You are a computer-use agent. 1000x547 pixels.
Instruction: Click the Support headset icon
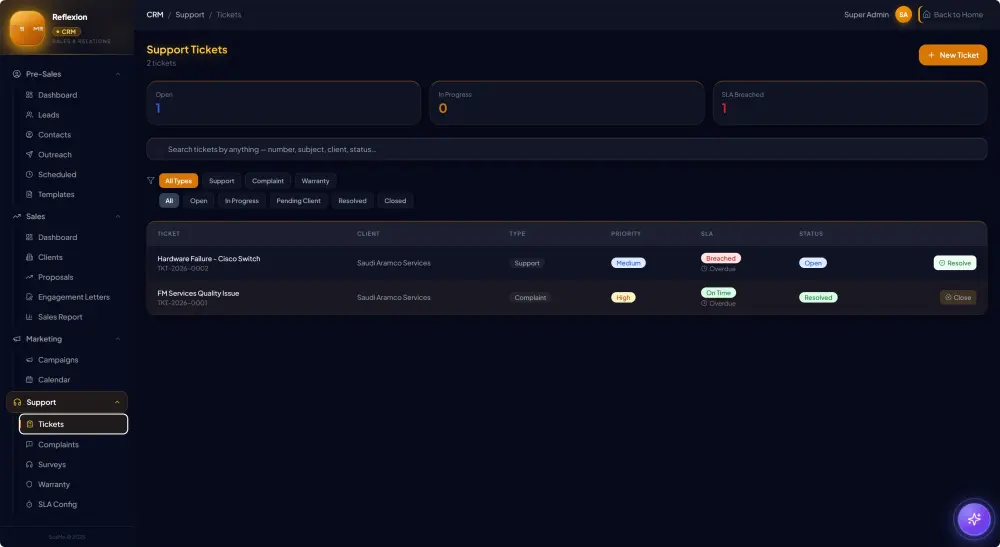(17, 402)
